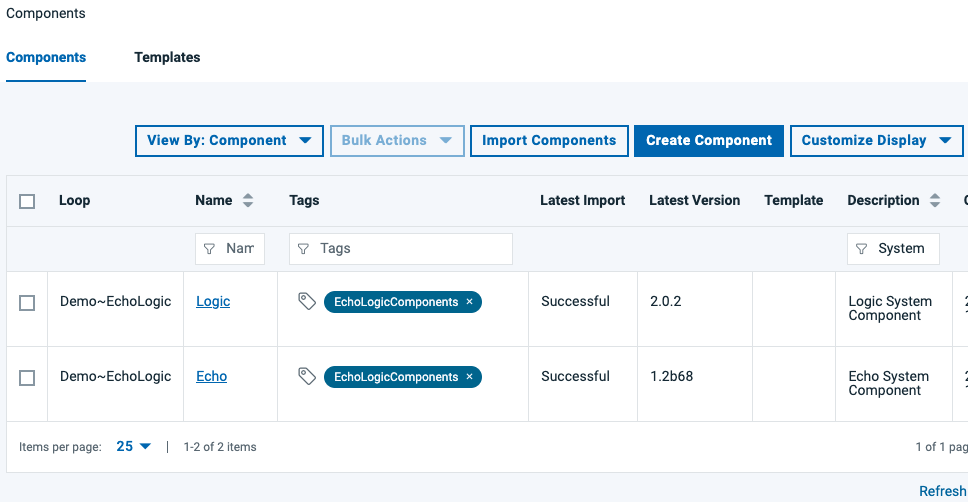Click the tag icon in the Logic row

[x=307, y=301]
